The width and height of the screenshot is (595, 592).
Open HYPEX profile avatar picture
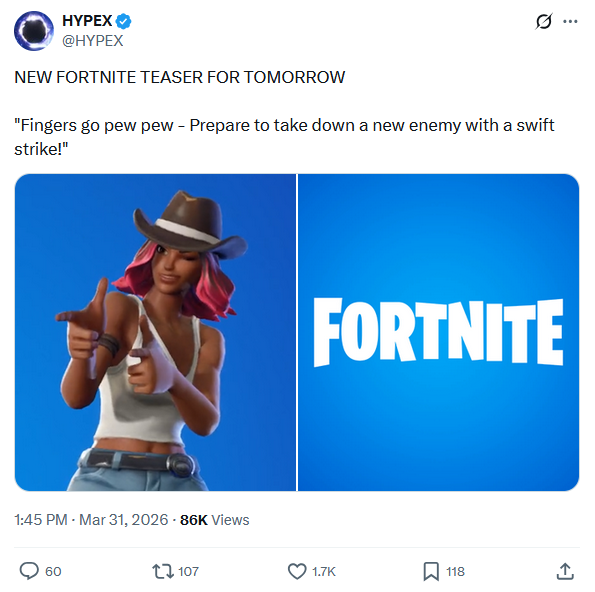(34, 31)
